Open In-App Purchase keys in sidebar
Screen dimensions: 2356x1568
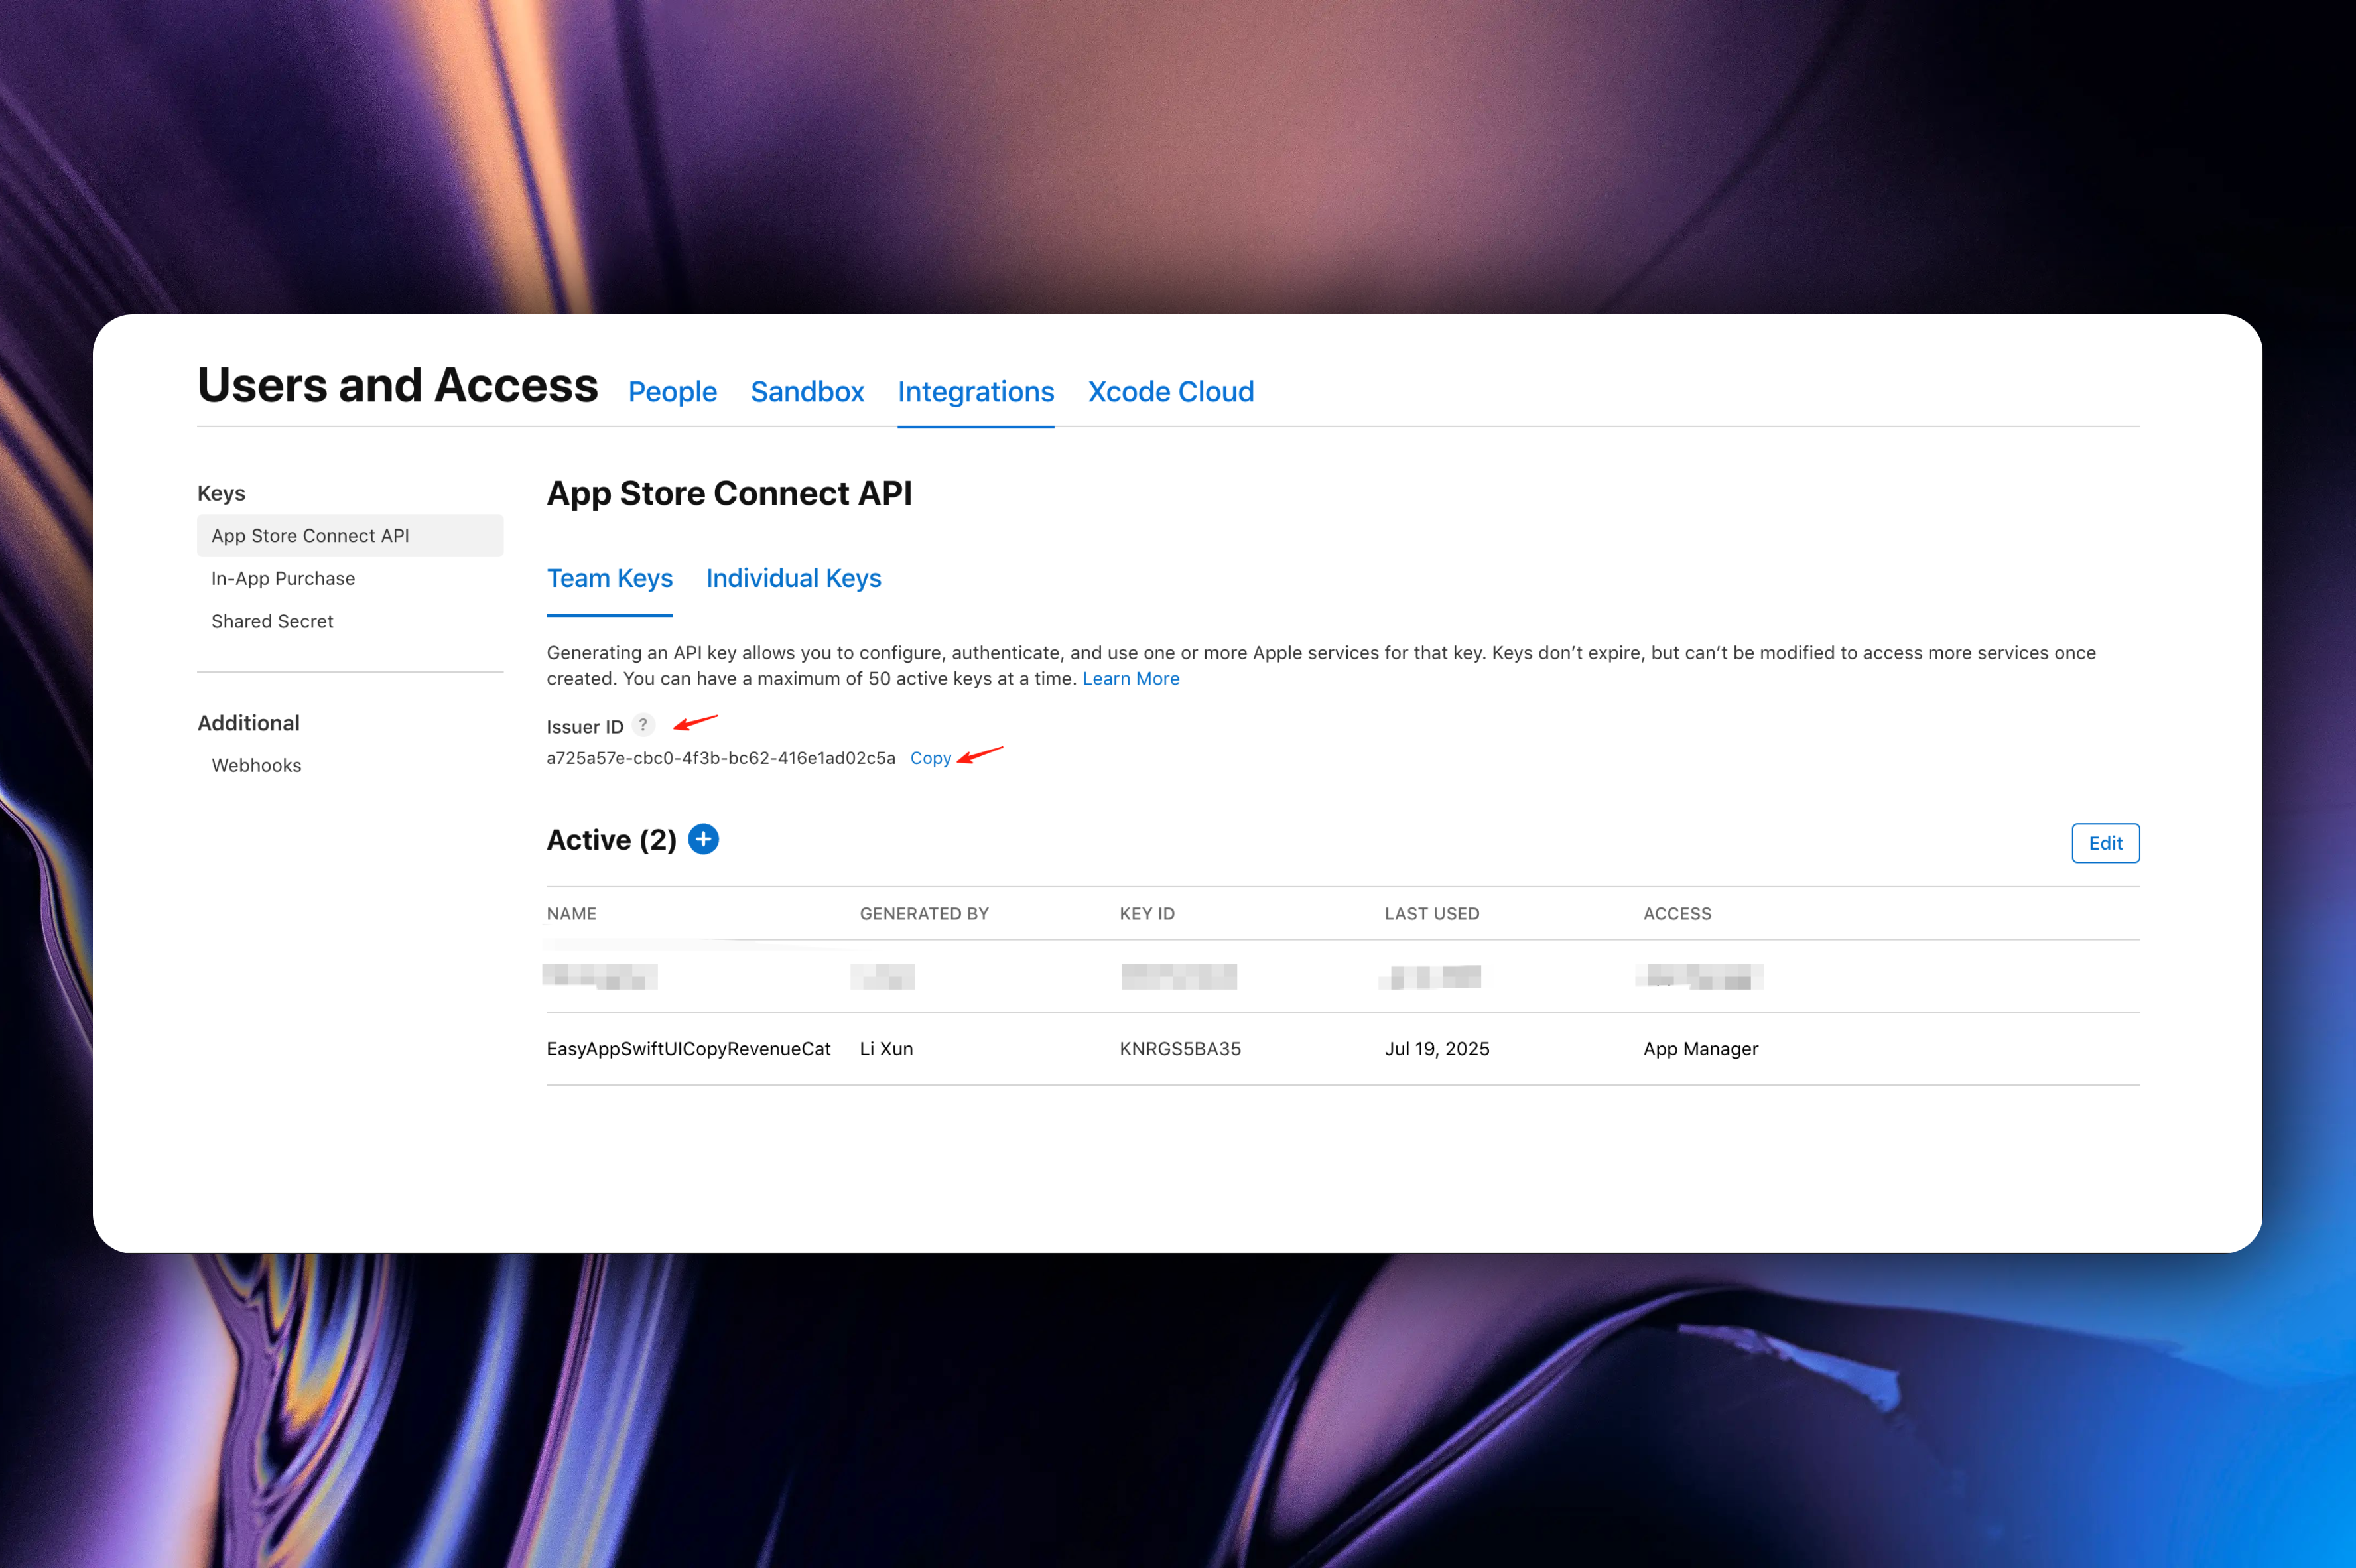pos(283,578)
